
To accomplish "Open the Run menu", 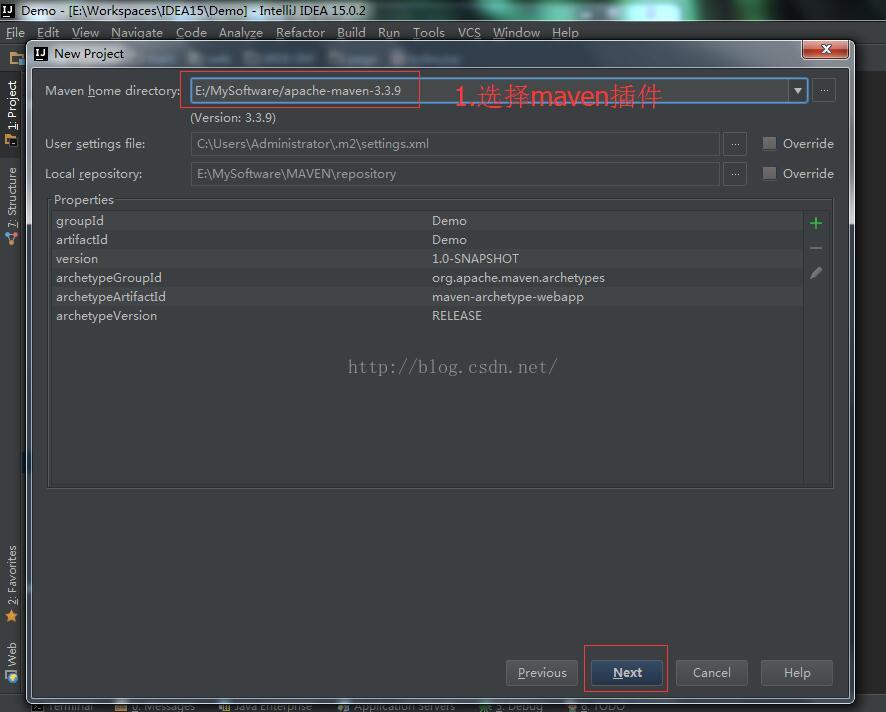I will tap(389, 33).
